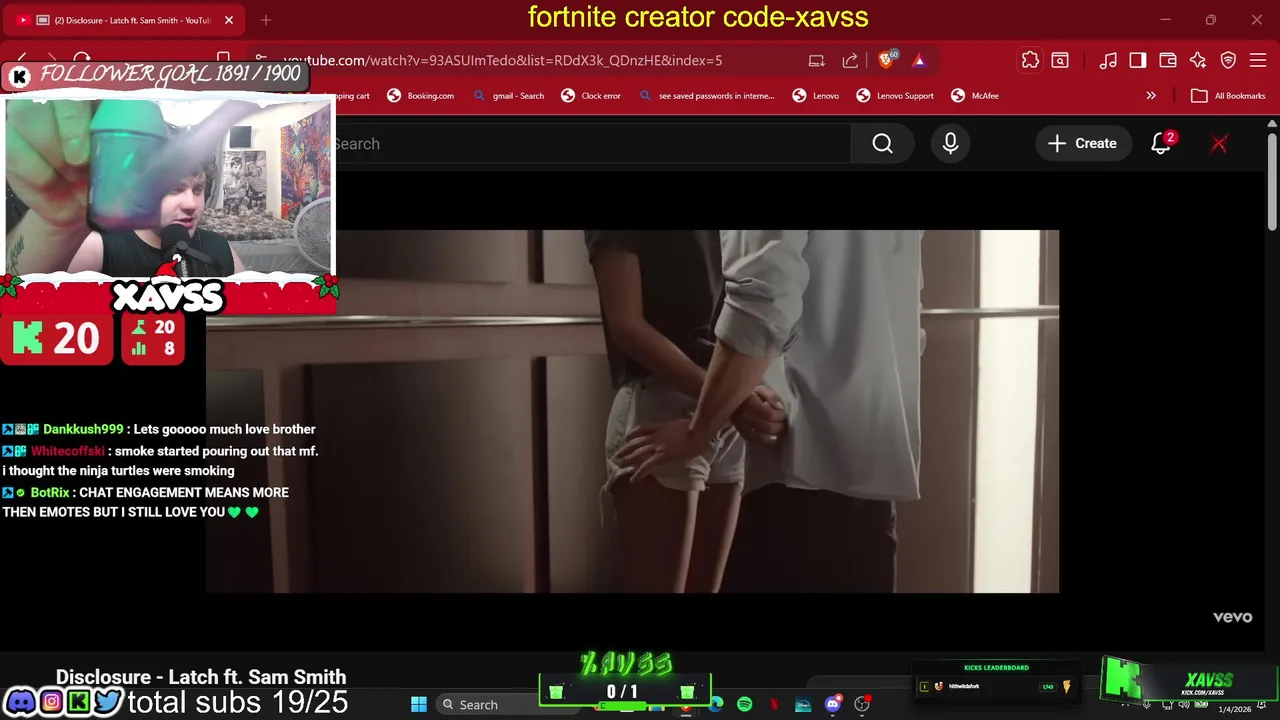Image resolution: width=1280 pixels, height=720 pixels.
Task: Click the share page arrow icon
Action: point(850,60)
